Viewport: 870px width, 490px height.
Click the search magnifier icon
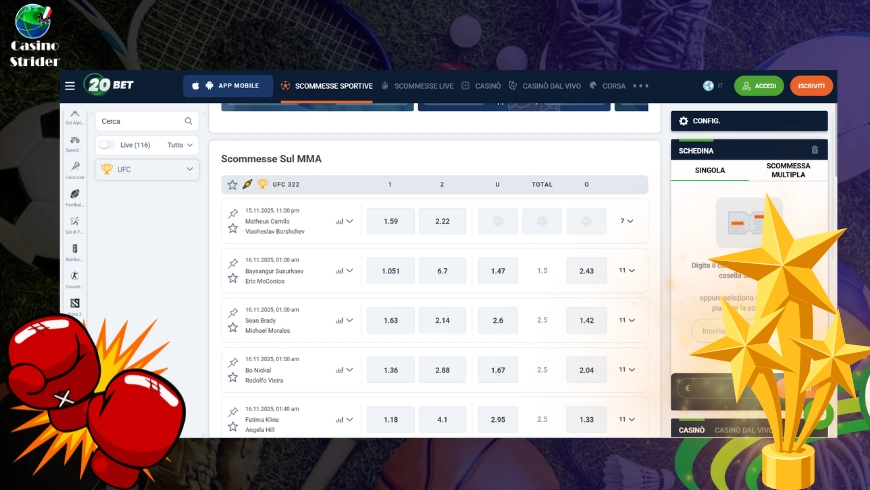(189, 121)
